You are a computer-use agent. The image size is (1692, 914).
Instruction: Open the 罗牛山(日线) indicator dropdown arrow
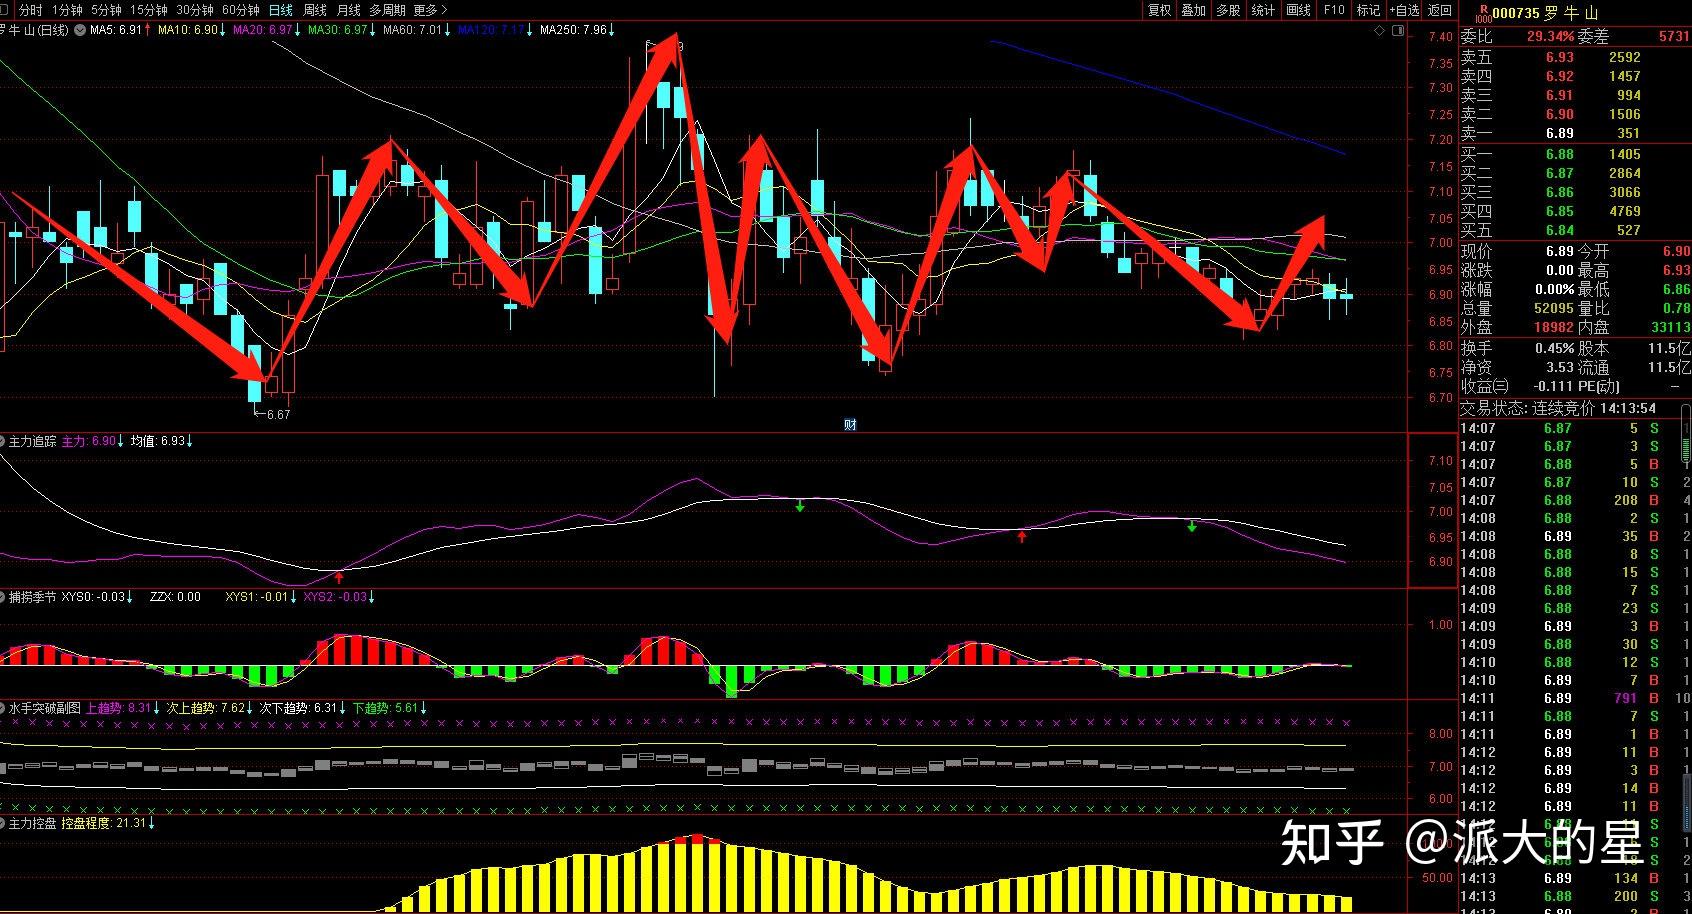78,30
